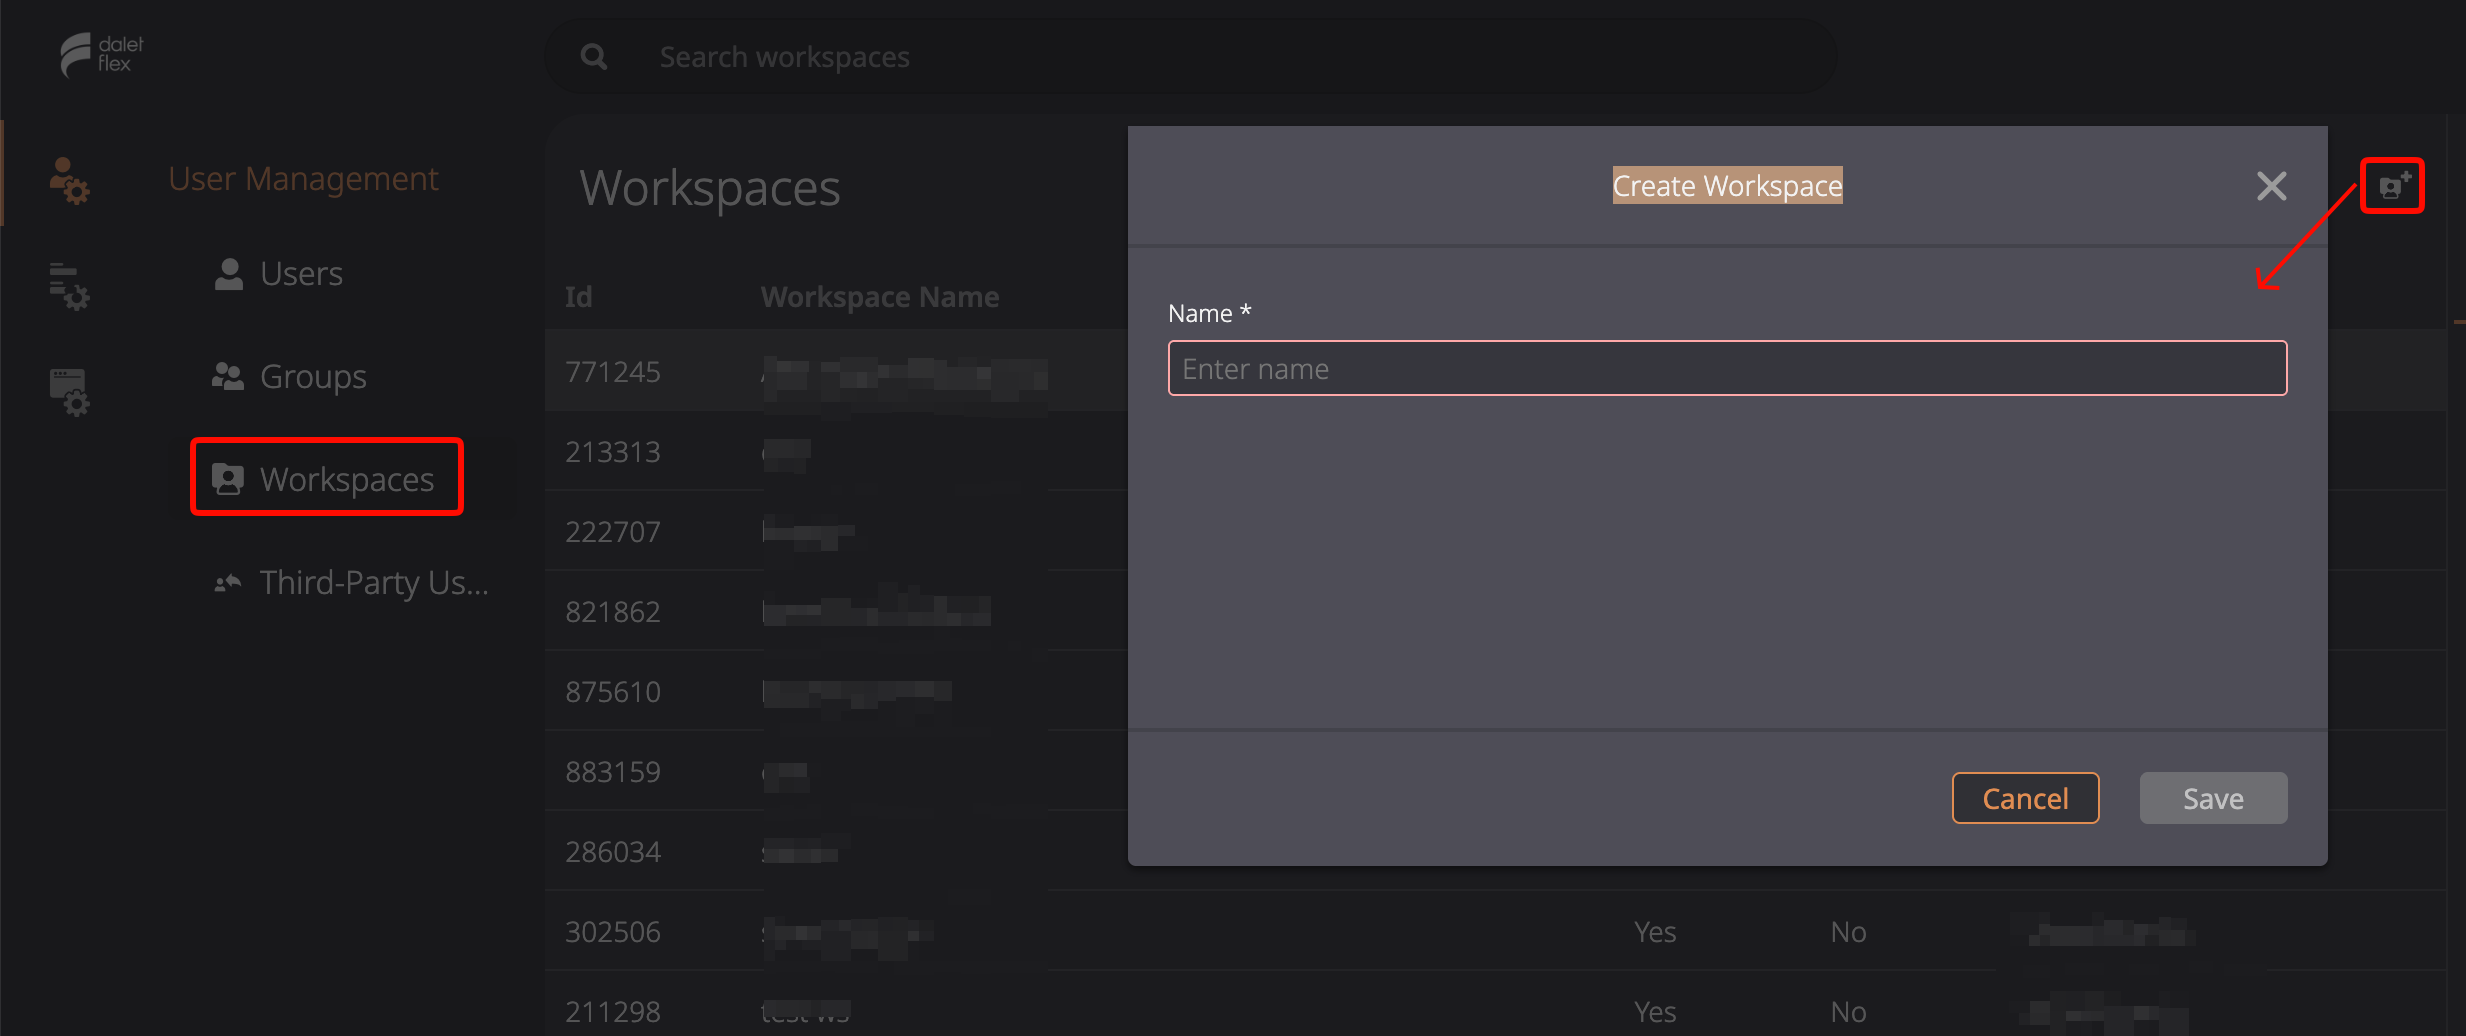The height and width of the screenshot is (1036, 2466).
Task: Click the Create Workspace dialog title
Action: point(1727,186)
